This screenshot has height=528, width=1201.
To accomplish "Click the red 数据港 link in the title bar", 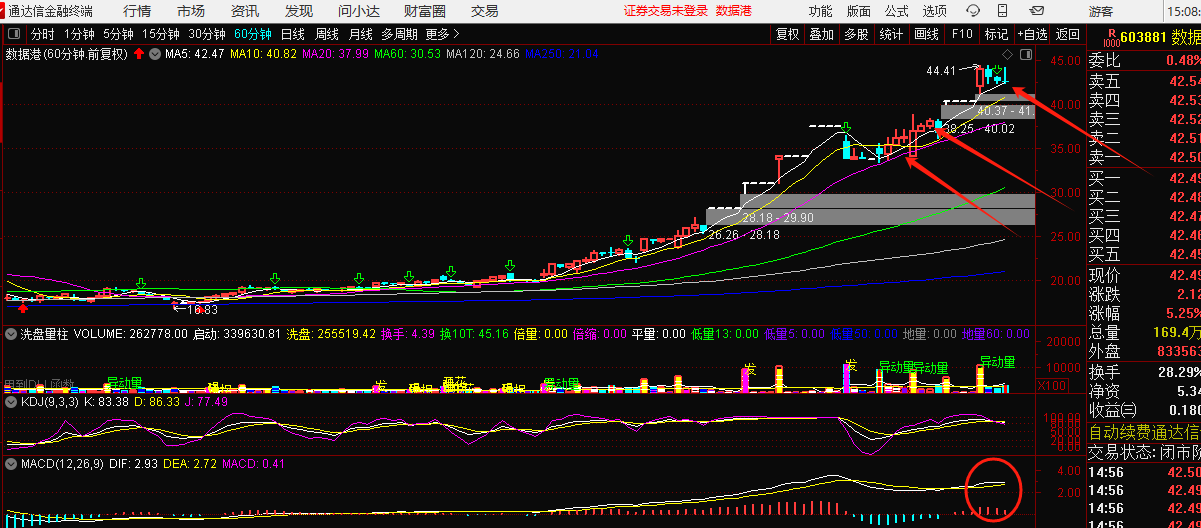I will coord(734,11).
